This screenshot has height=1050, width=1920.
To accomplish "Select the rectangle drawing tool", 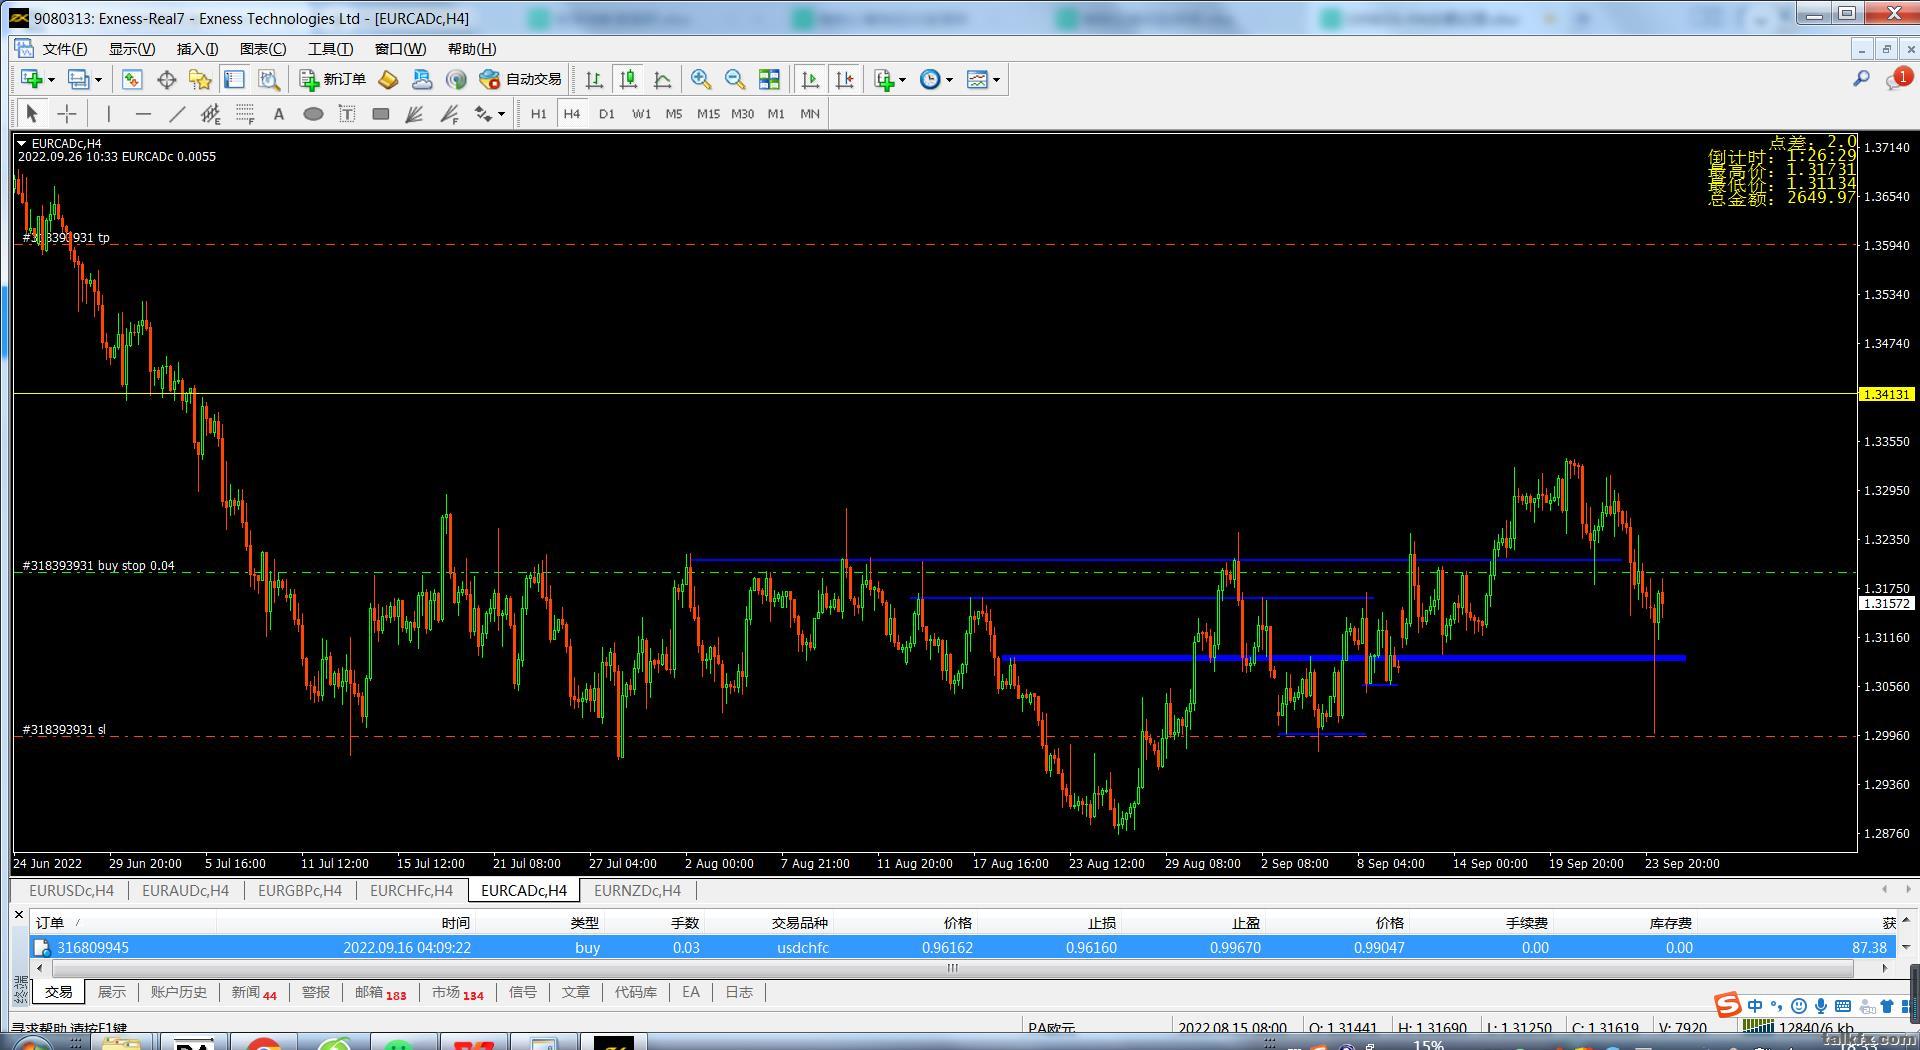I will tap(381, 114).
